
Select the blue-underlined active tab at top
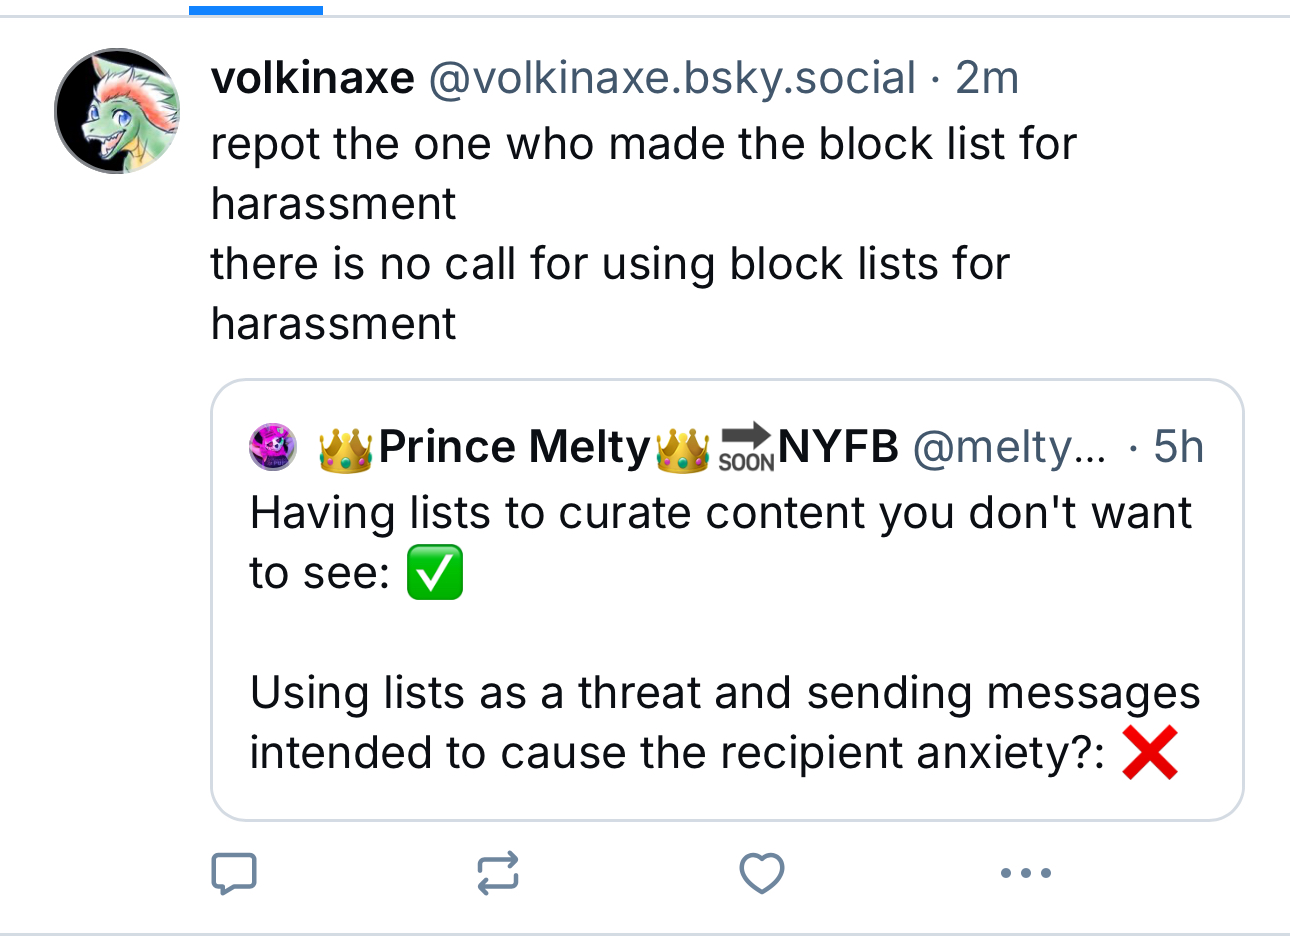pos(256,10)
